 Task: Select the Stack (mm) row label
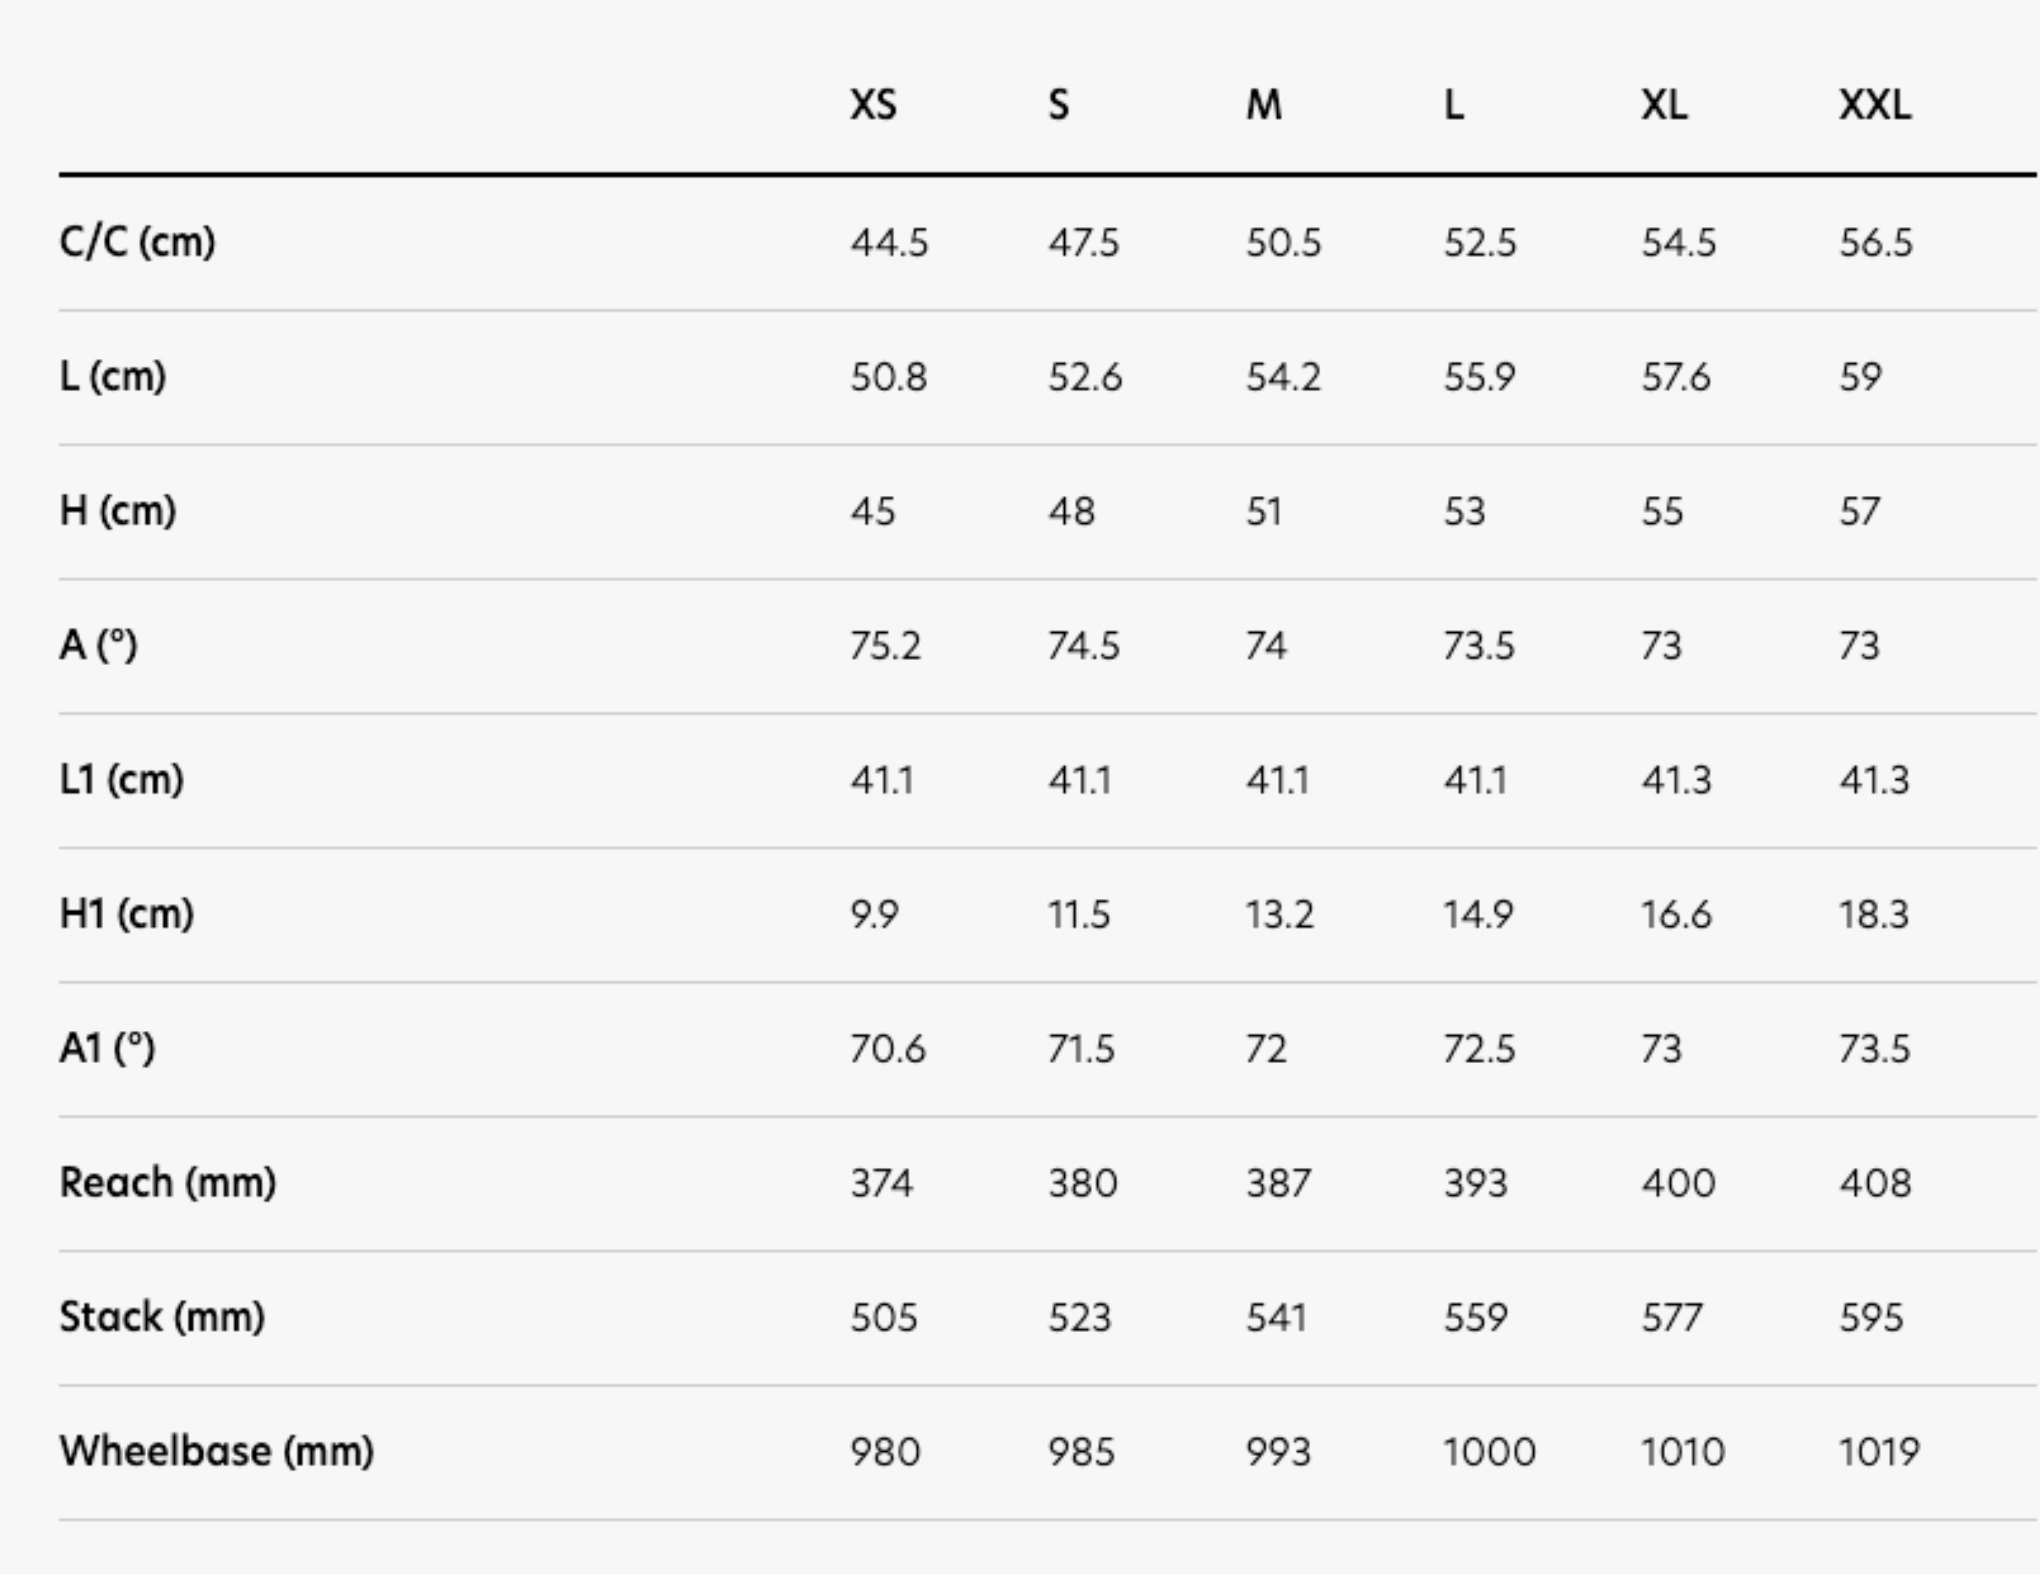point(162,1317)
